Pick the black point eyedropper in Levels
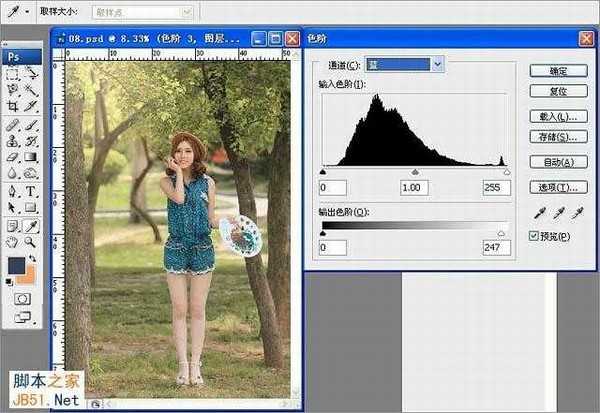 (541, 213)
